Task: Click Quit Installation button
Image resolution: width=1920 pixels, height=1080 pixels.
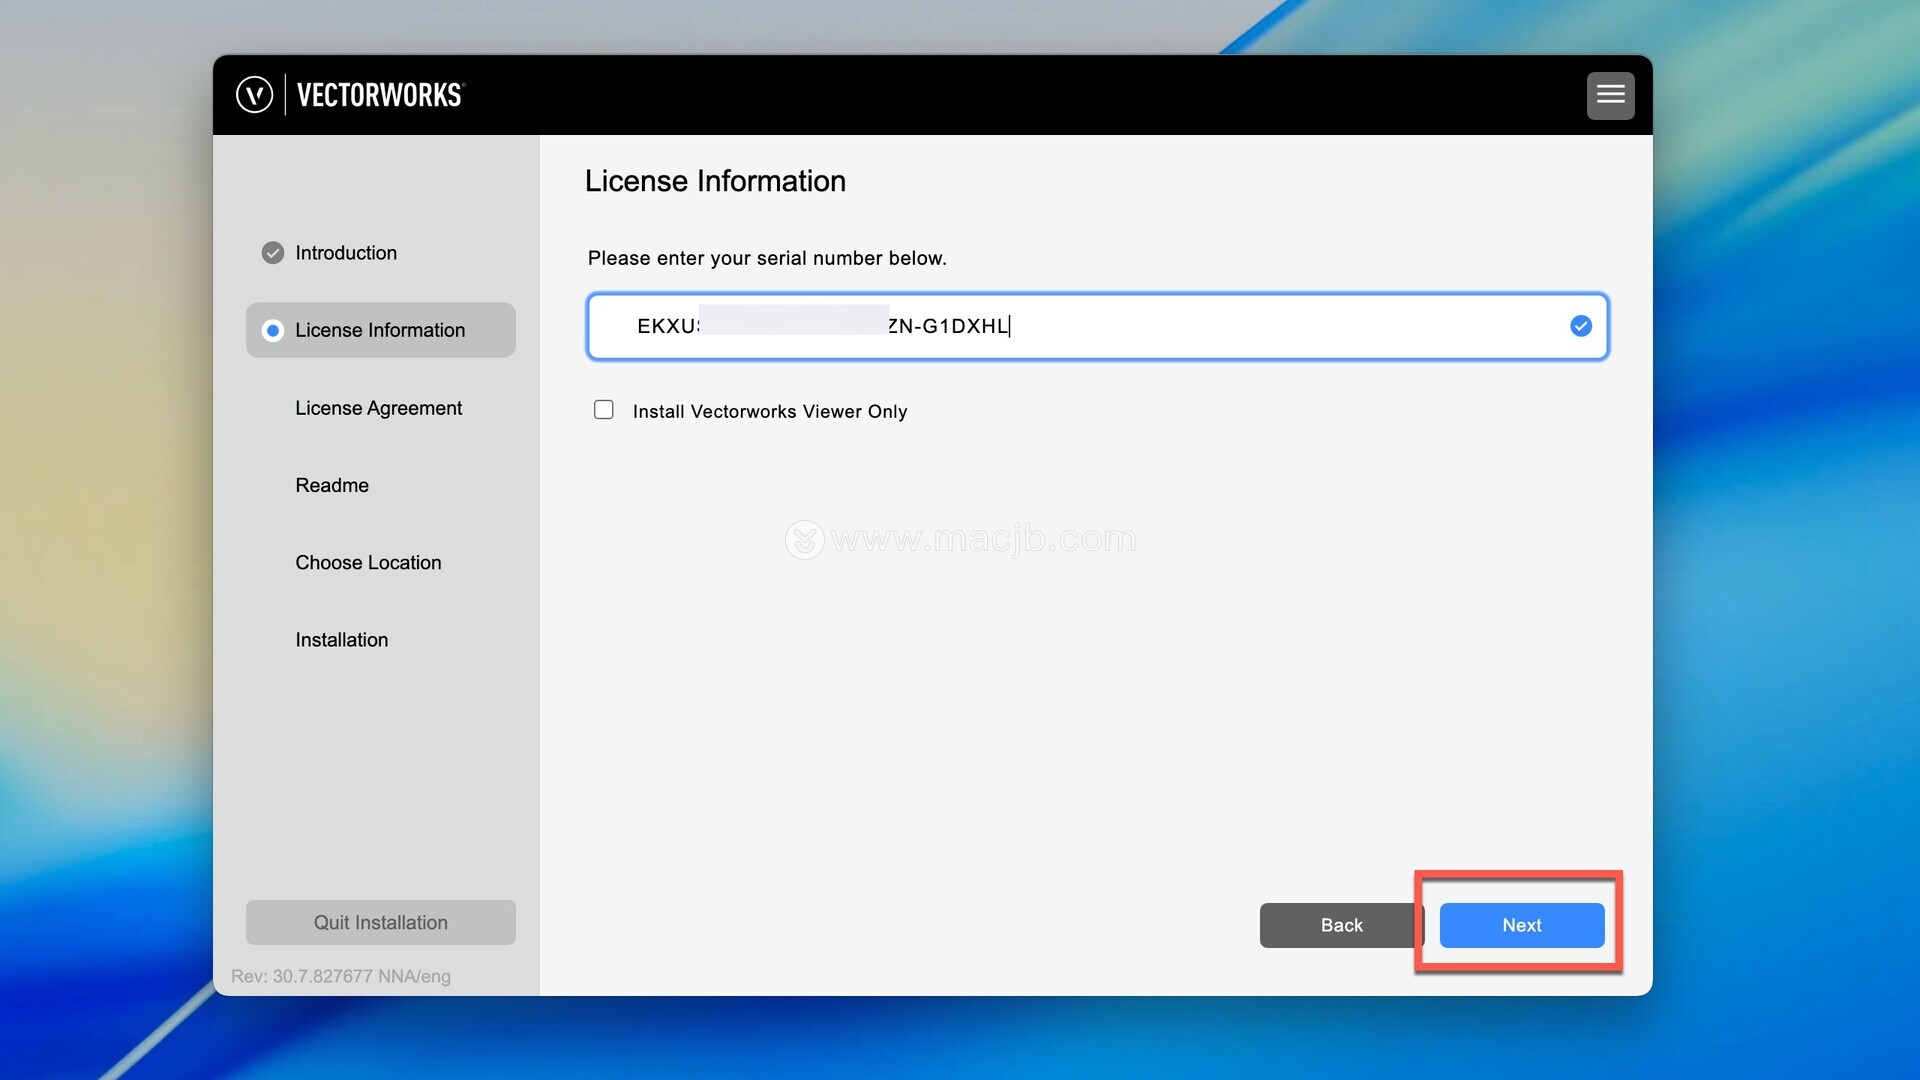Action: 380,922
